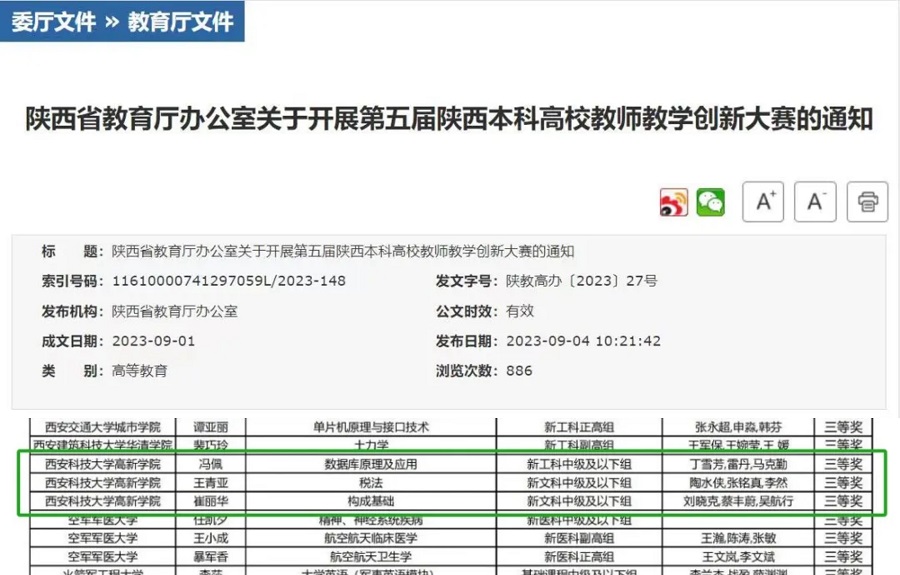
Task: Open the 委厅文件 breadcrumb
Action: (53, 21)
